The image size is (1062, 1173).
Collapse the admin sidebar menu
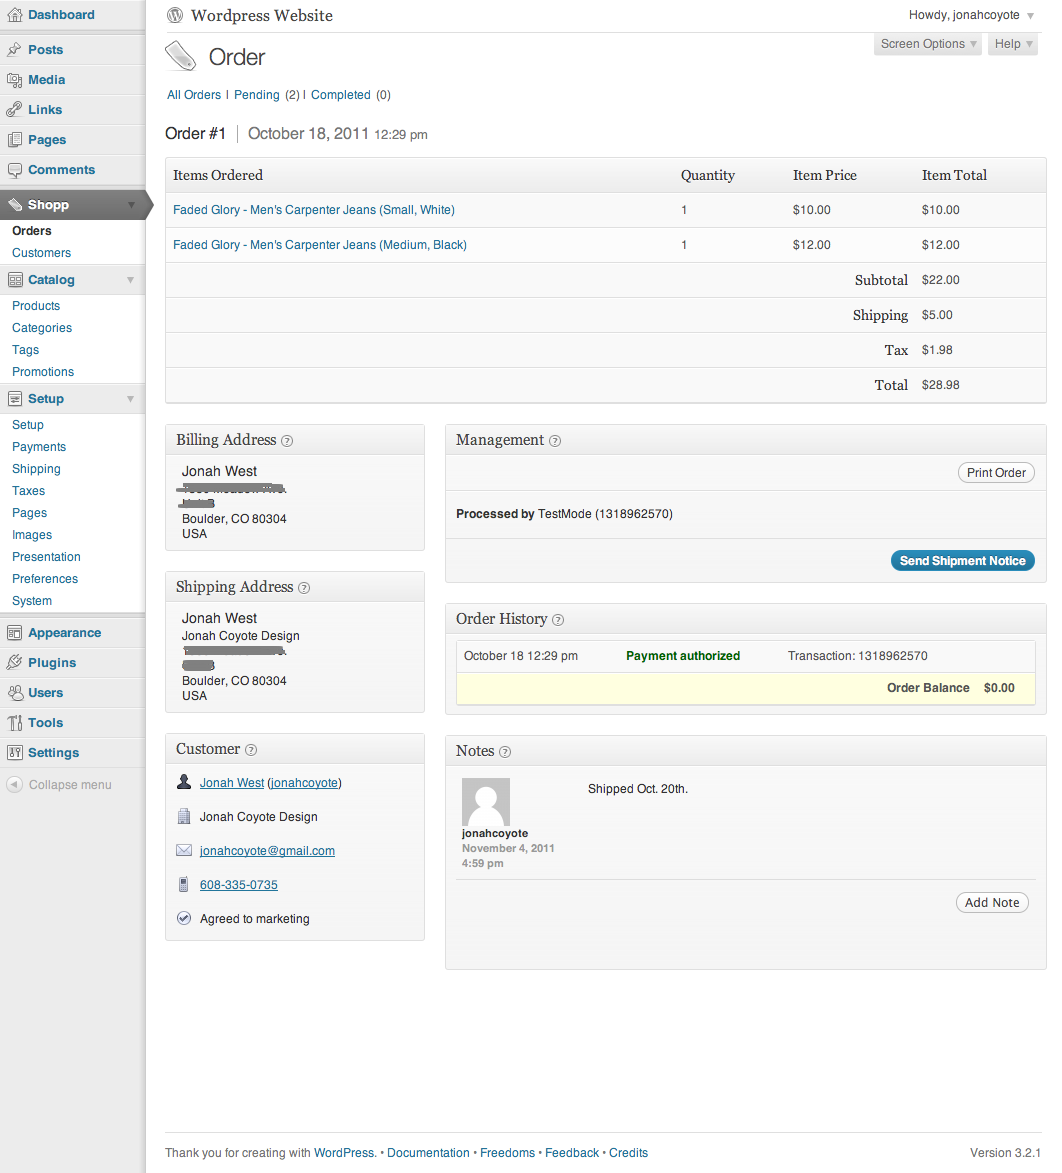coord(59,785)
